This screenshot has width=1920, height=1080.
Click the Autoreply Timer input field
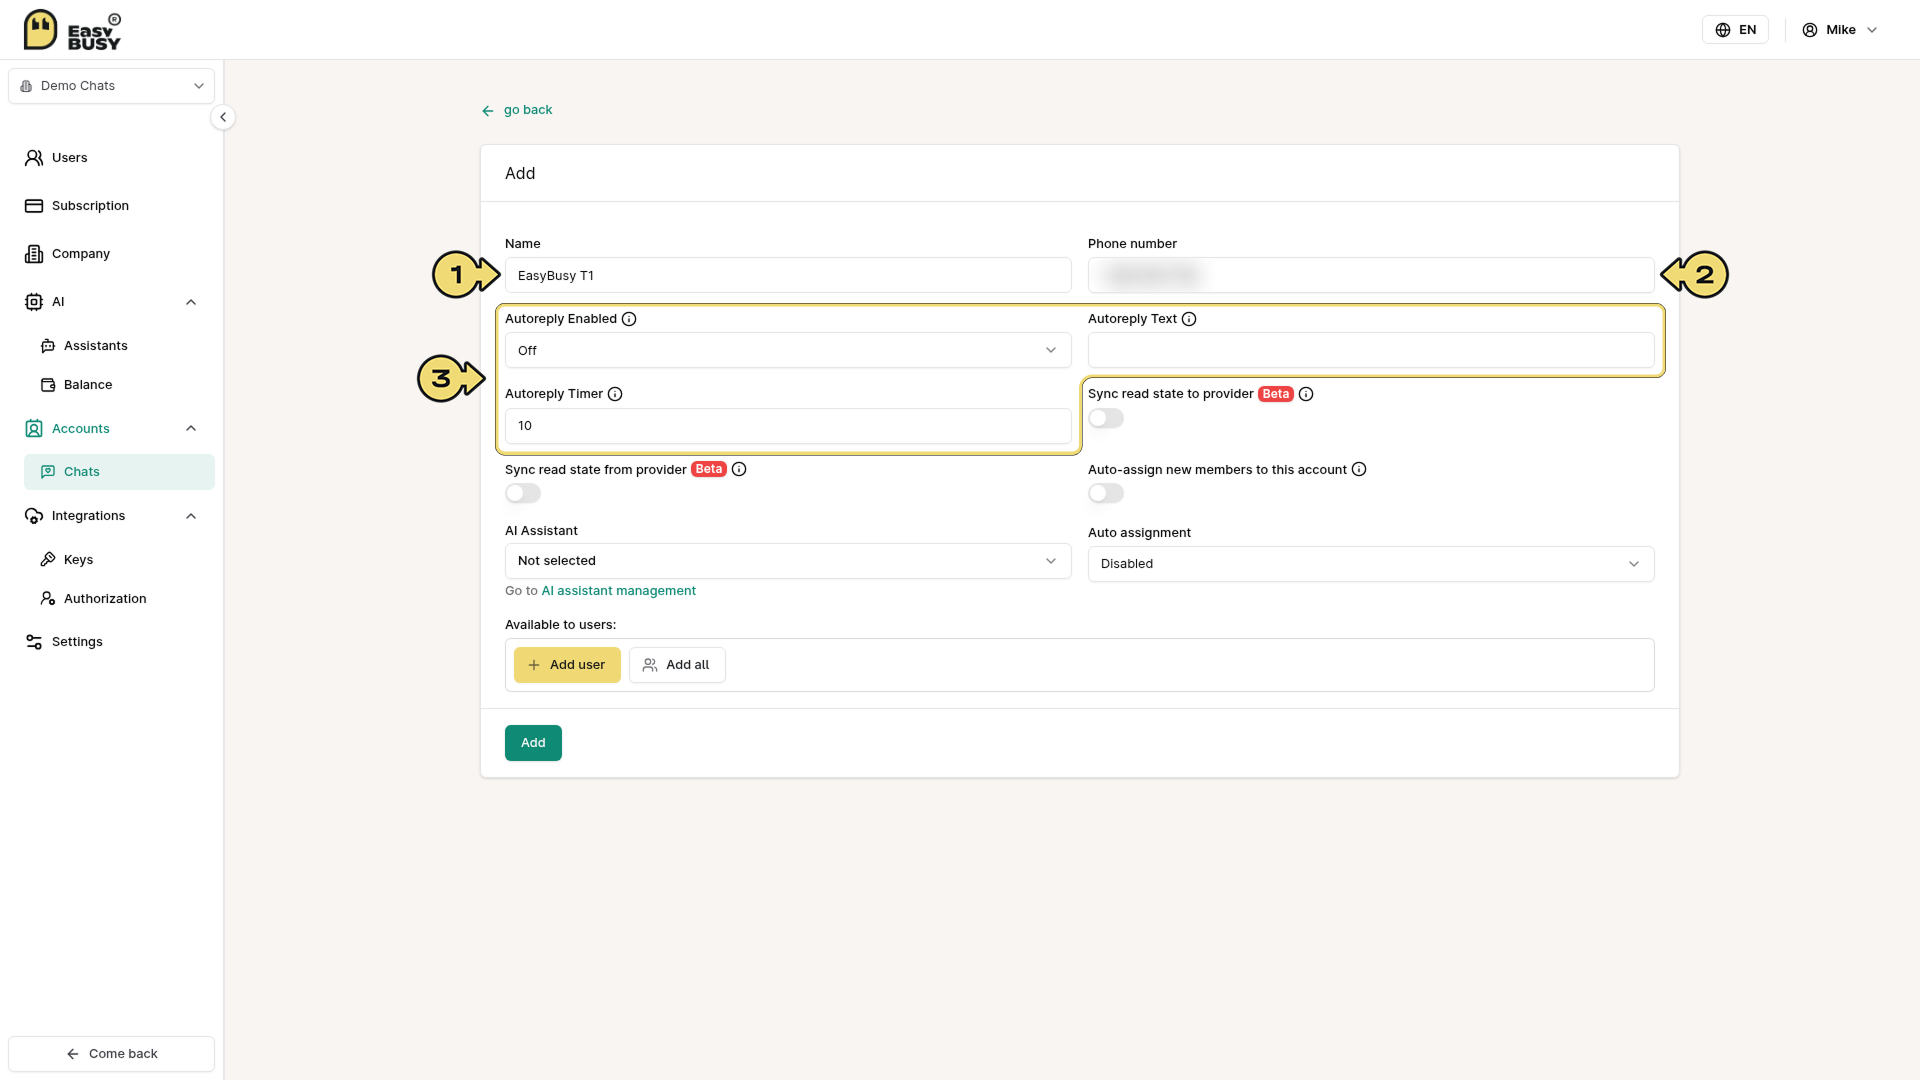point(788,426)
